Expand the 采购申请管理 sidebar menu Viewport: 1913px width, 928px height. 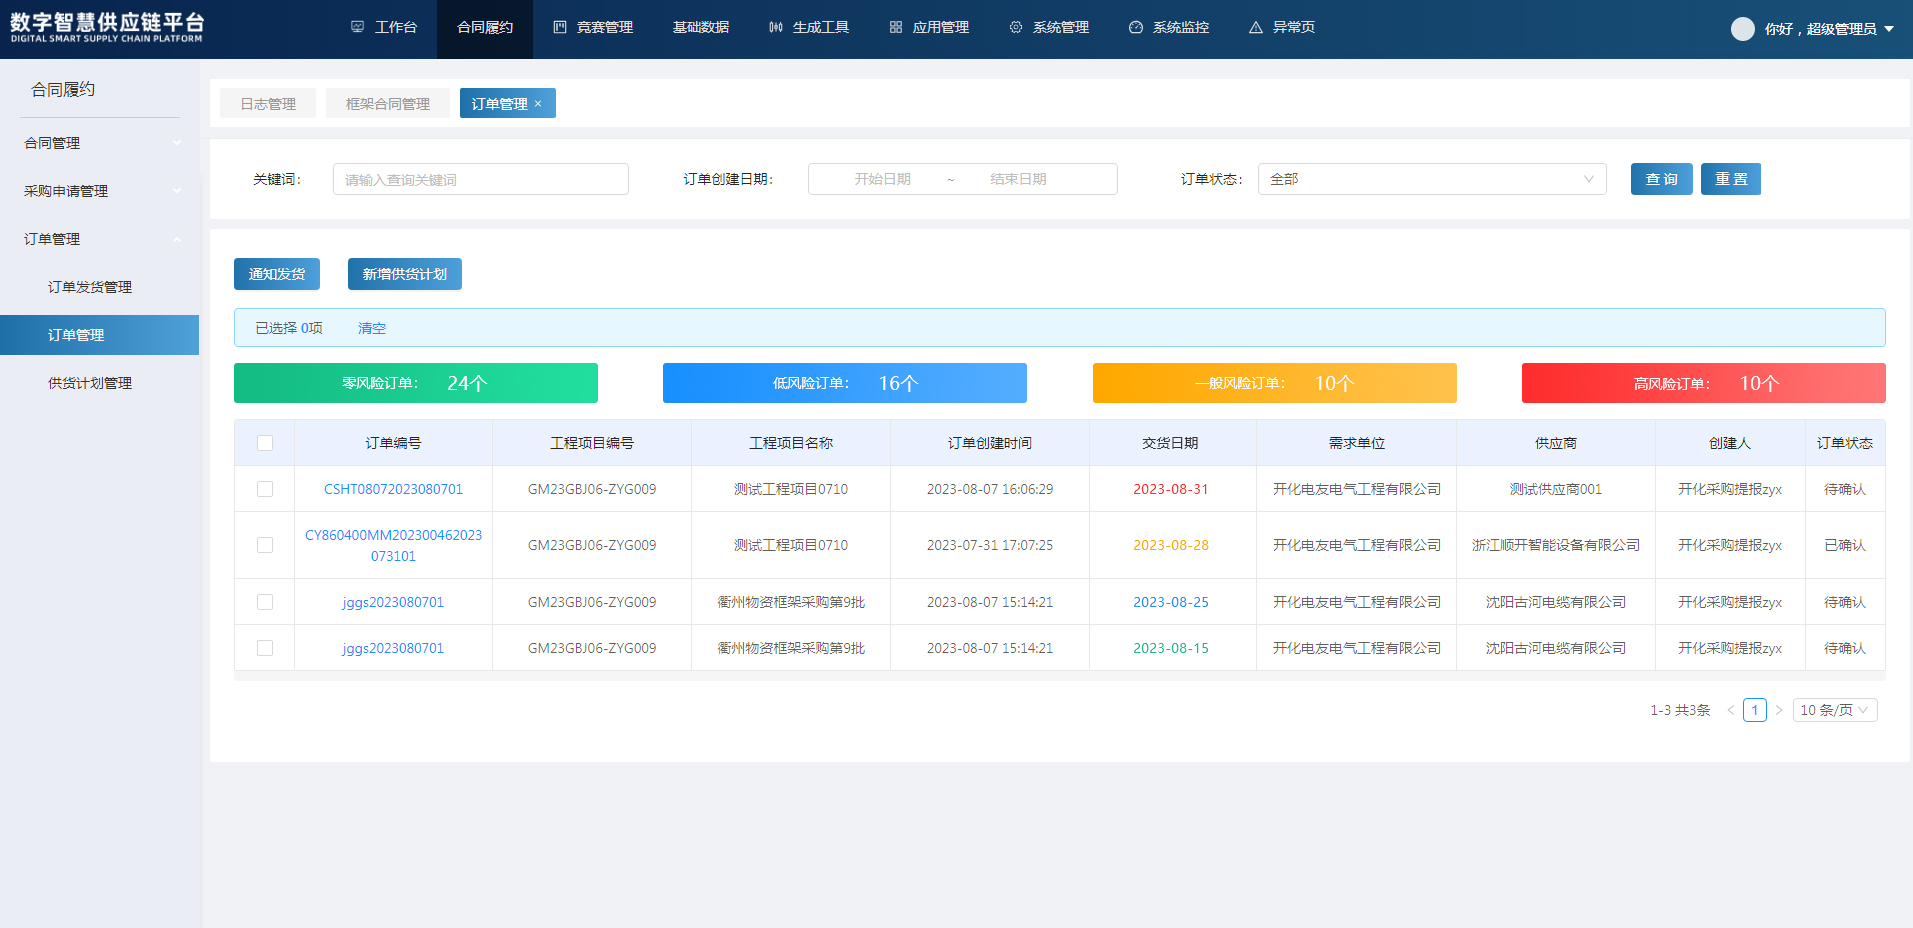(100, 191)
